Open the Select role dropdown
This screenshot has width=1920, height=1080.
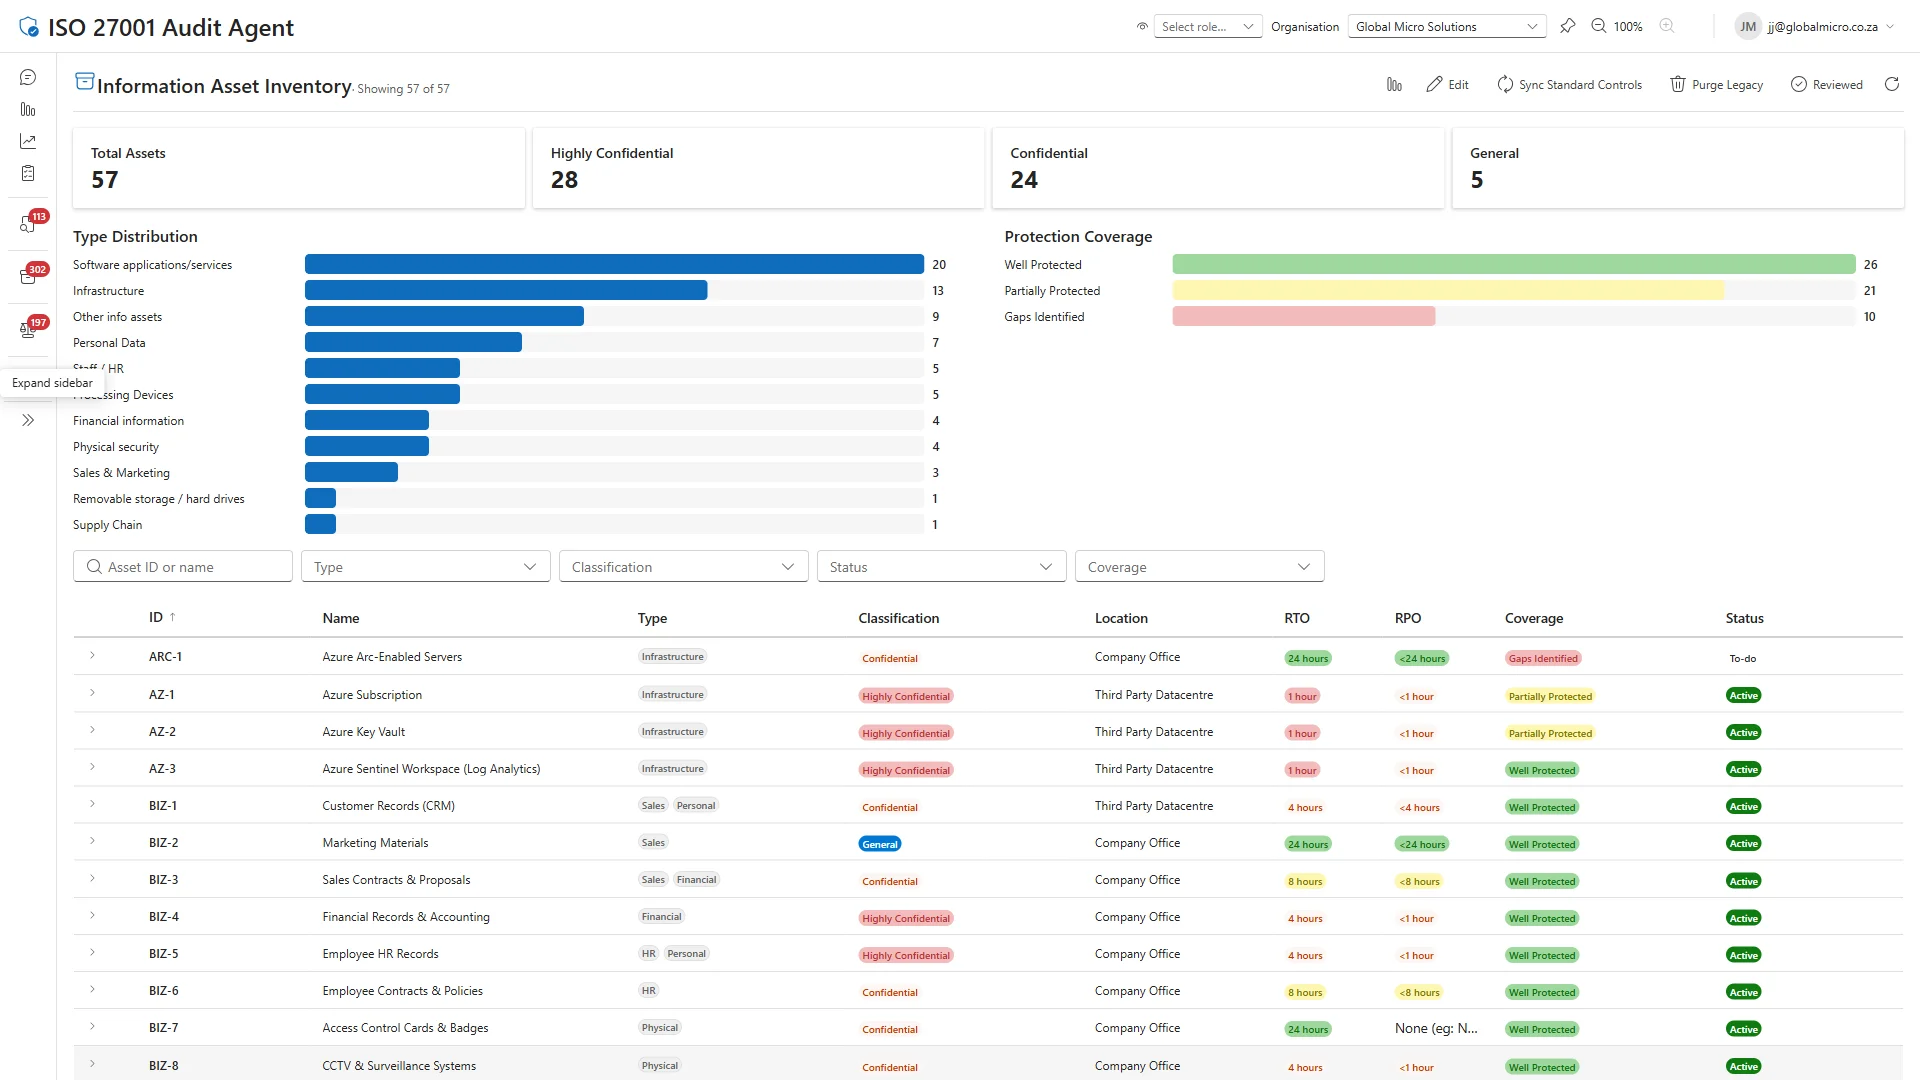click(x=1207, y=26)
